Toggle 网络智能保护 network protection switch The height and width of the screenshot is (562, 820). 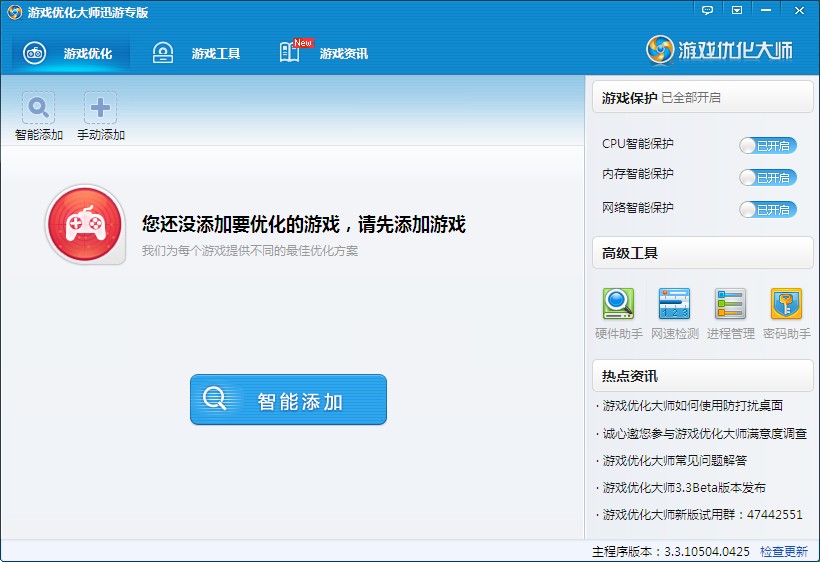pos(767,210)
